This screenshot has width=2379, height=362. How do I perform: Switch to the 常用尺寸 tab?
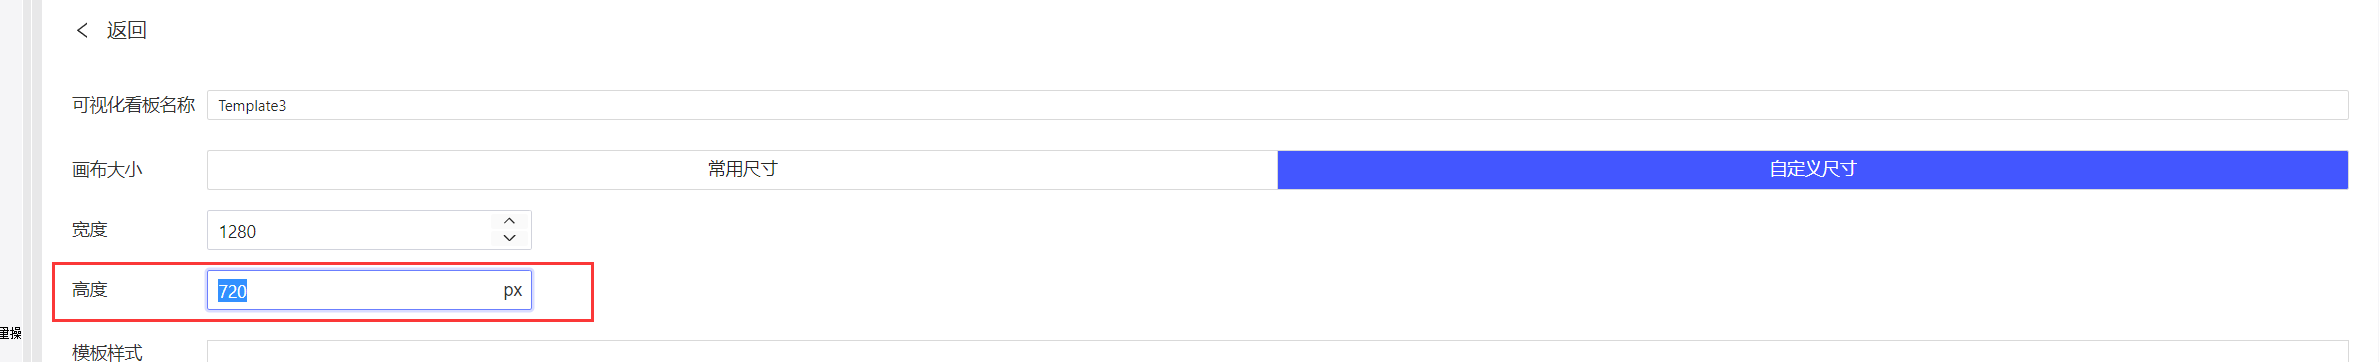click(x=742, y=169)
